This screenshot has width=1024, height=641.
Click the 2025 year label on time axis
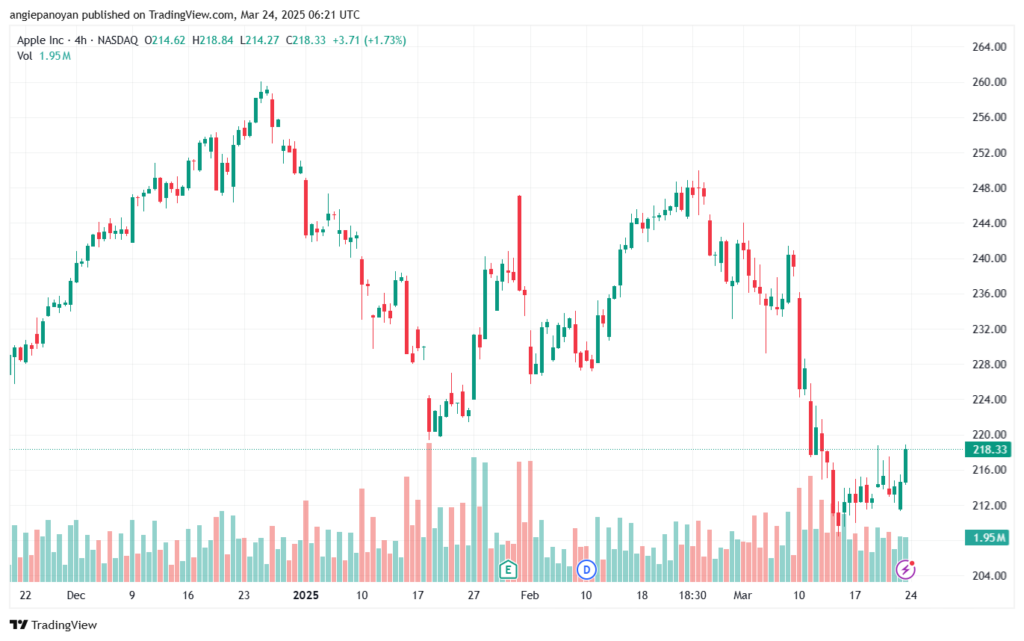coord(306,595)
